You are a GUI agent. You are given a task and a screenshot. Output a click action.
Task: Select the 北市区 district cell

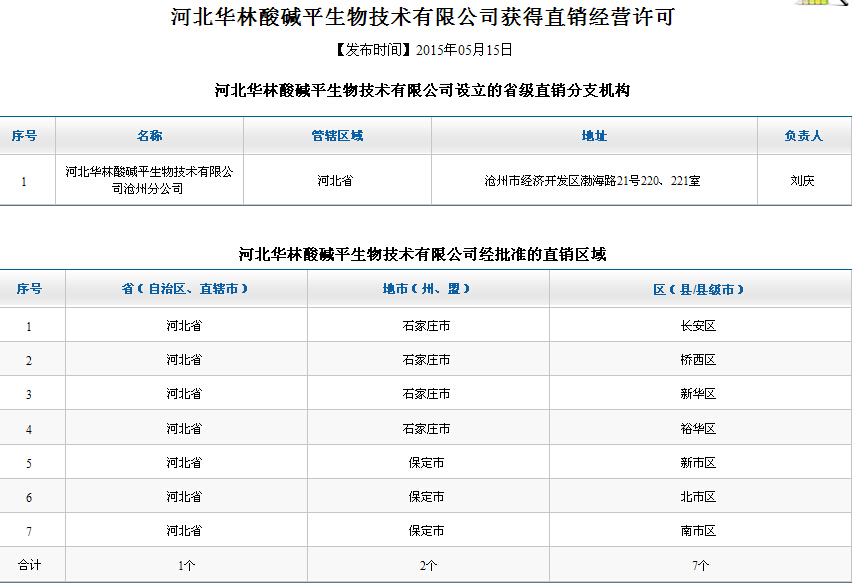[x=701, y=496]
